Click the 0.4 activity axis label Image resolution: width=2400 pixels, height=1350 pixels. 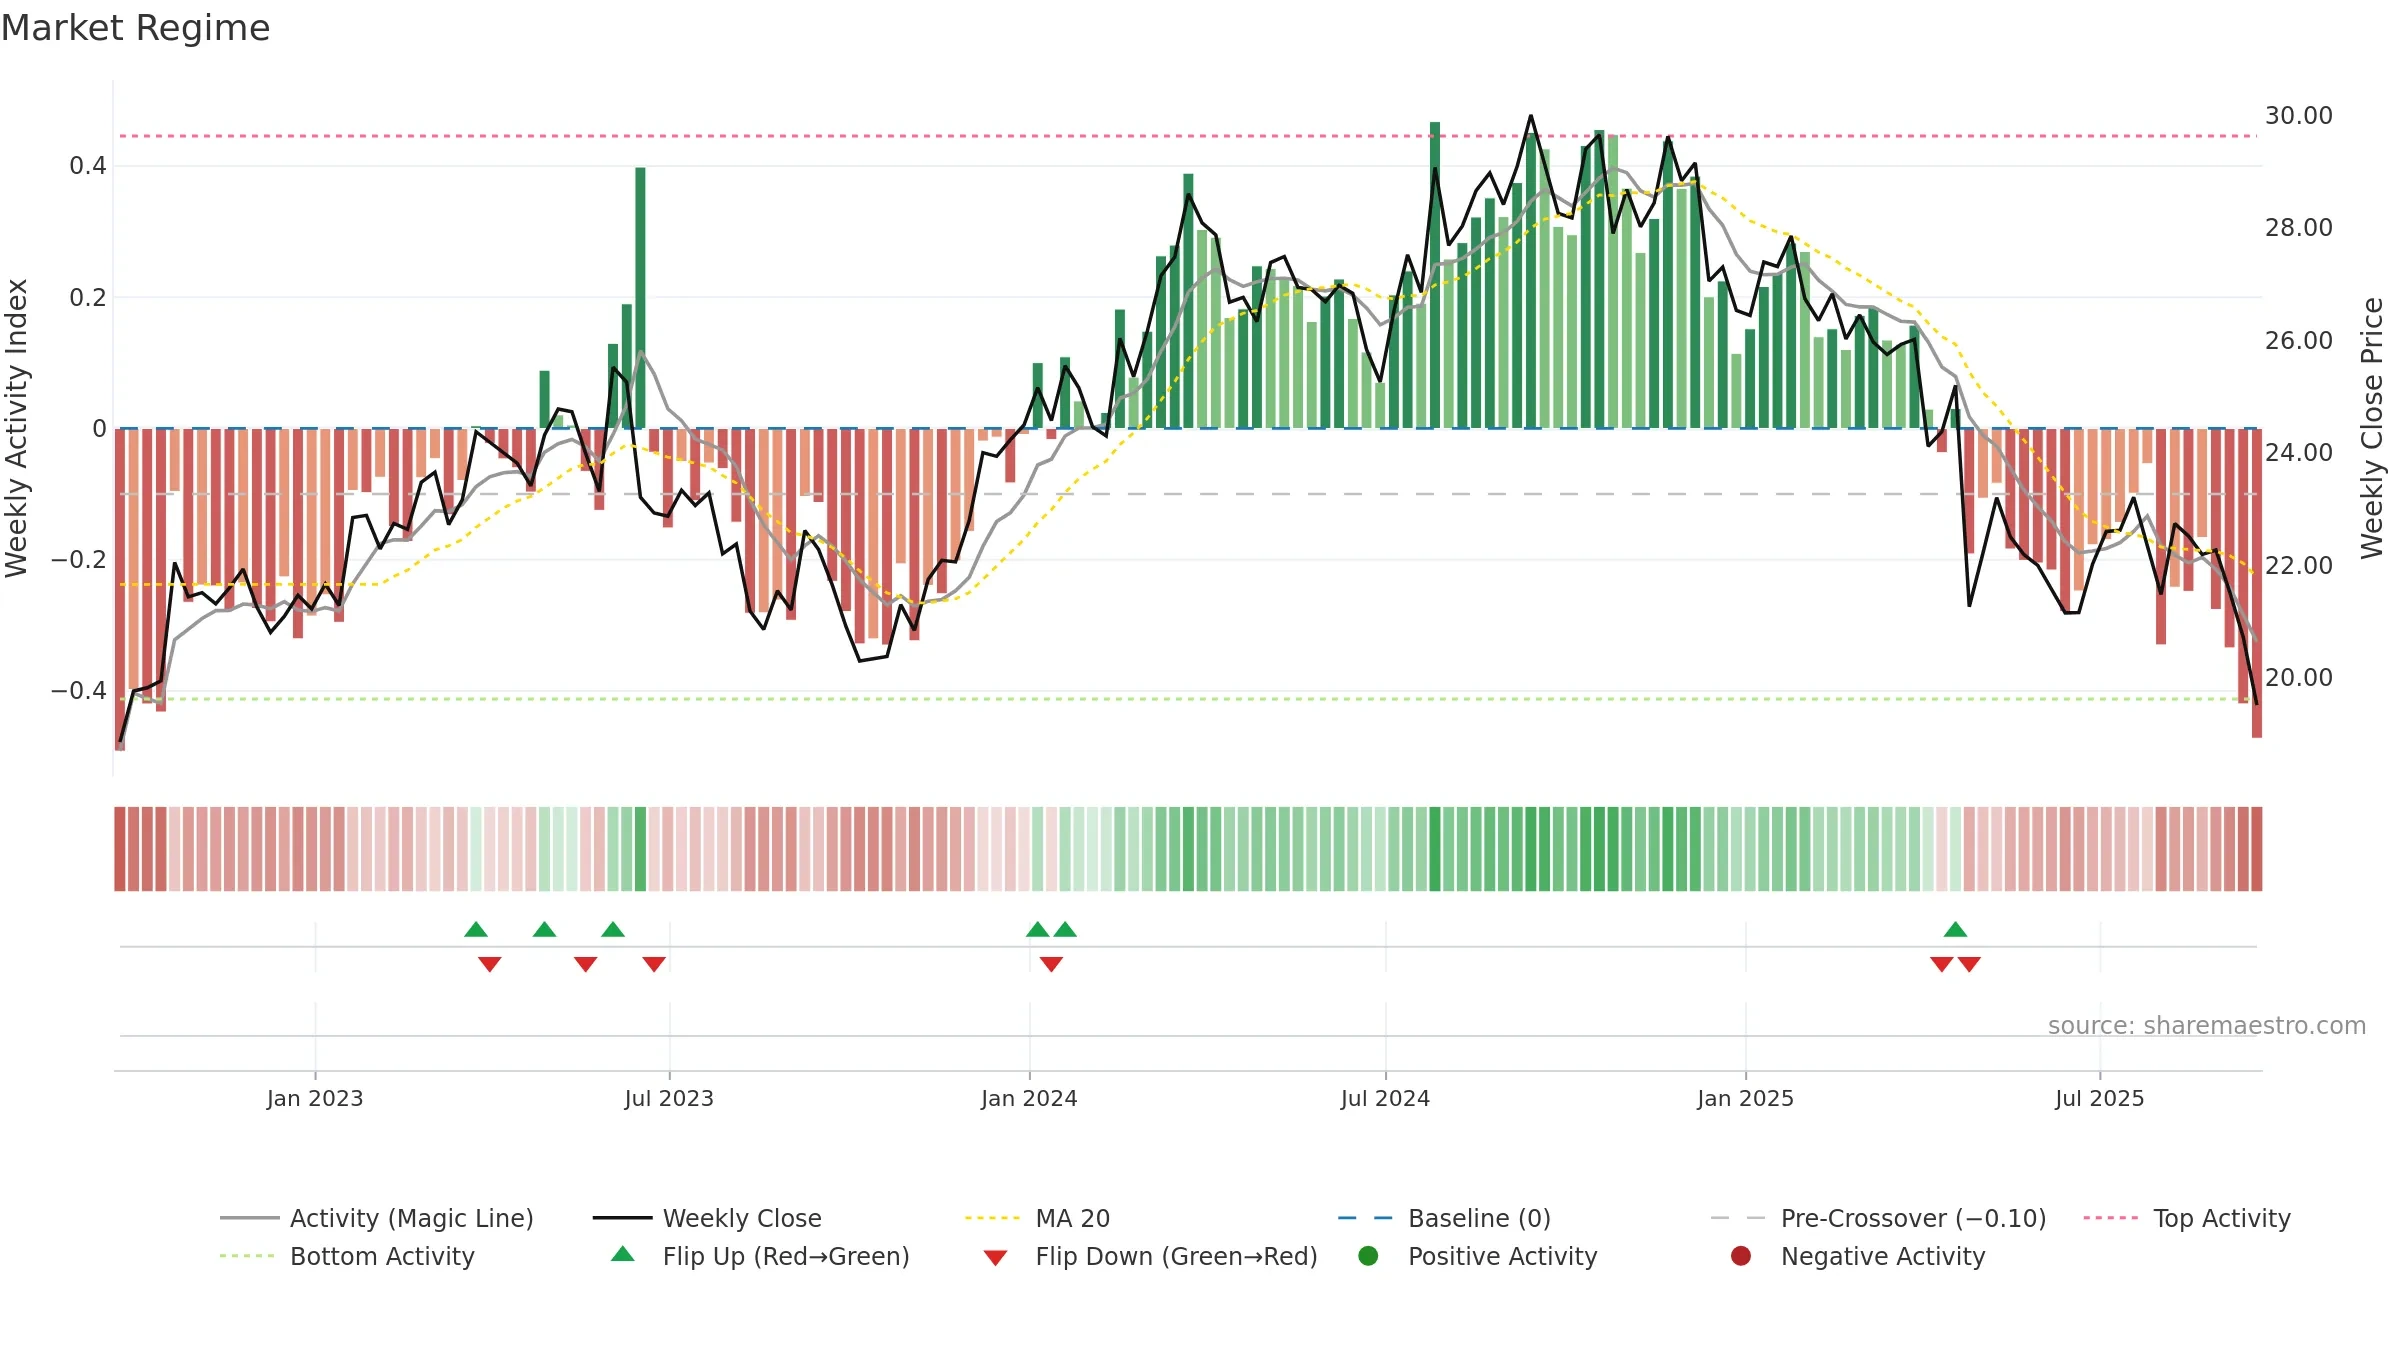(x=88, y=166)
